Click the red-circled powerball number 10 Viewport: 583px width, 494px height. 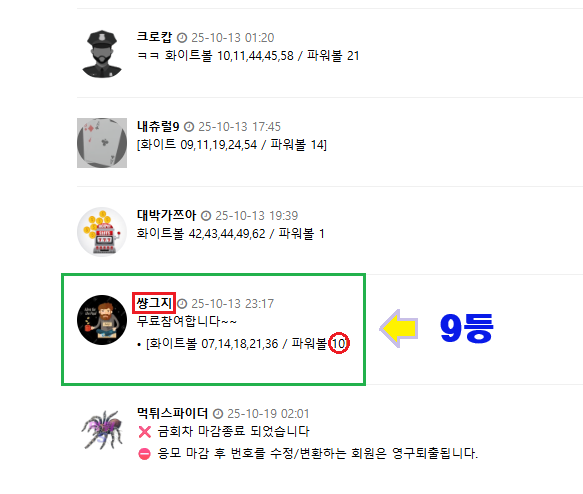tap(339, 343)
